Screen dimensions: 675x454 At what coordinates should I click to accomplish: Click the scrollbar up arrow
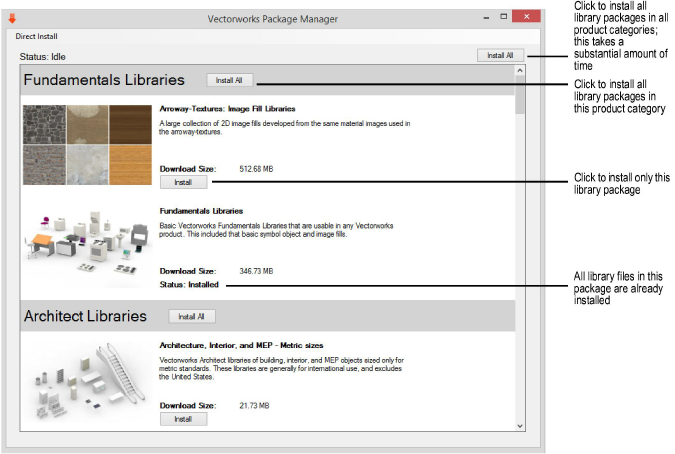coord(520,71)
